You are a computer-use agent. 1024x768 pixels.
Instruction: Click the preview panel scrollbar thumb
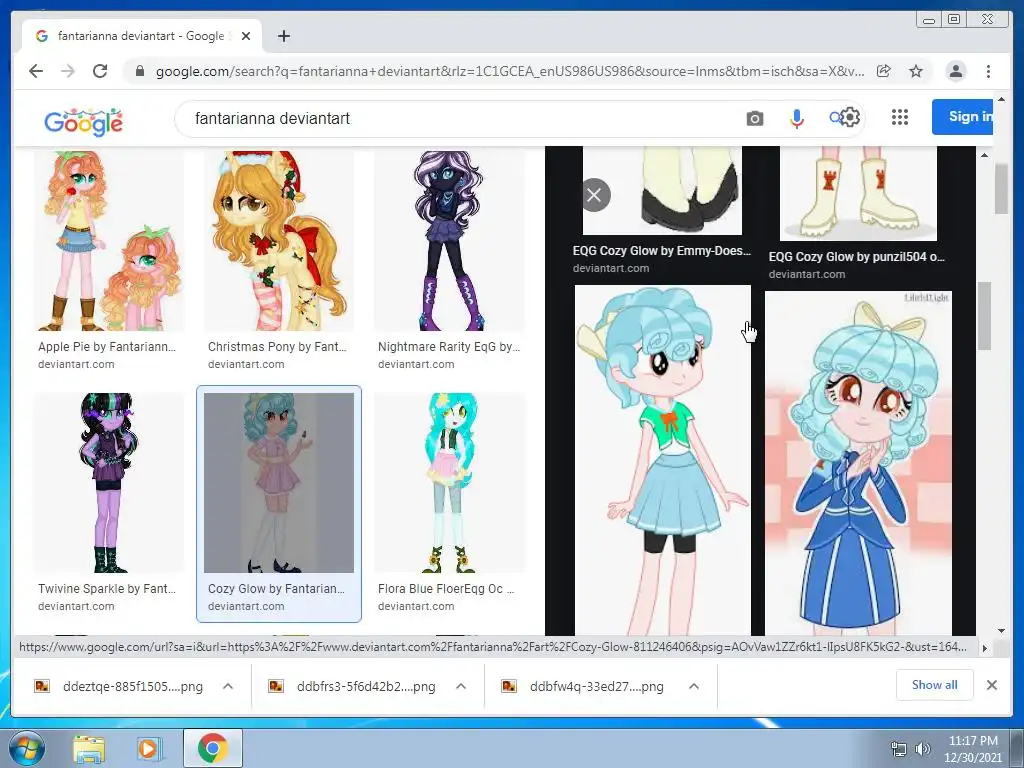click(x=984, y=315)
